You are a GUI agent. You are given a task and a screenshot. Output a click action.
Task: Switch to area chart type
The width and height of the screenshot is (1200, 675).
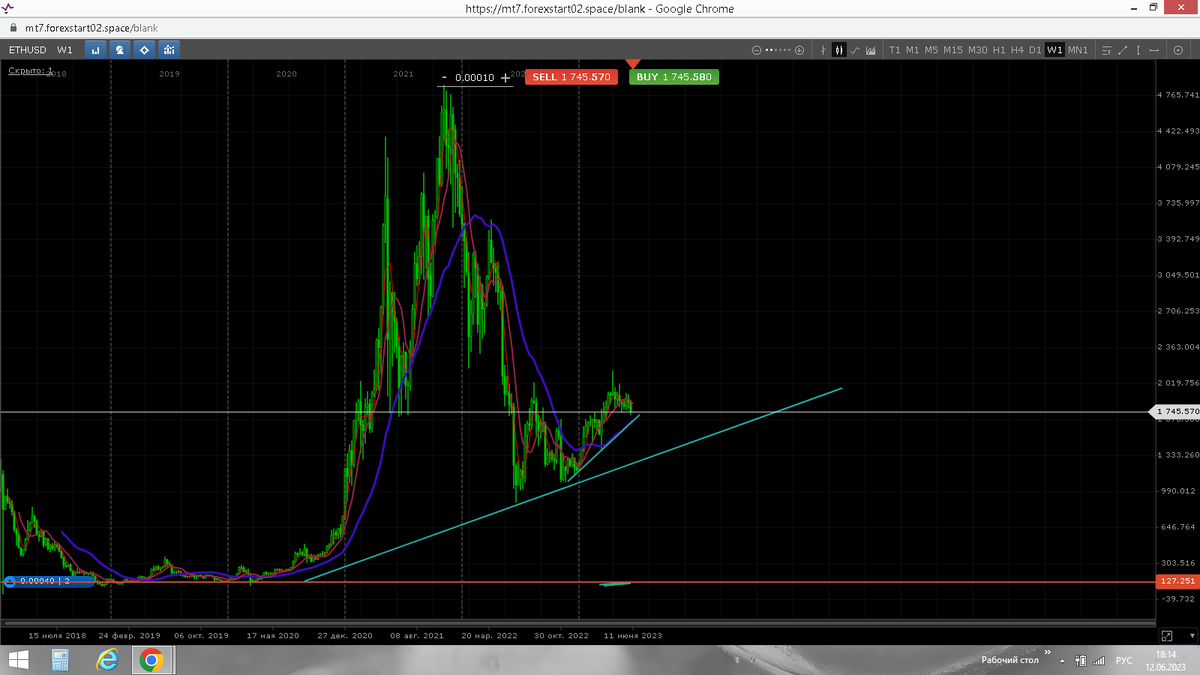point(871,50)
